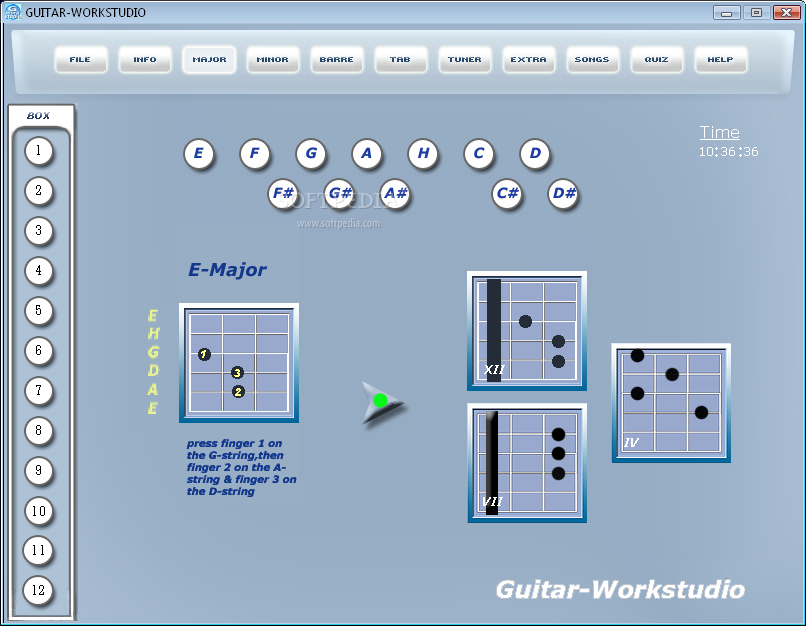Viewport: 806px width, 626px height.
Task: Click the E-Major chord title
Action: click(x=227, y=270)
